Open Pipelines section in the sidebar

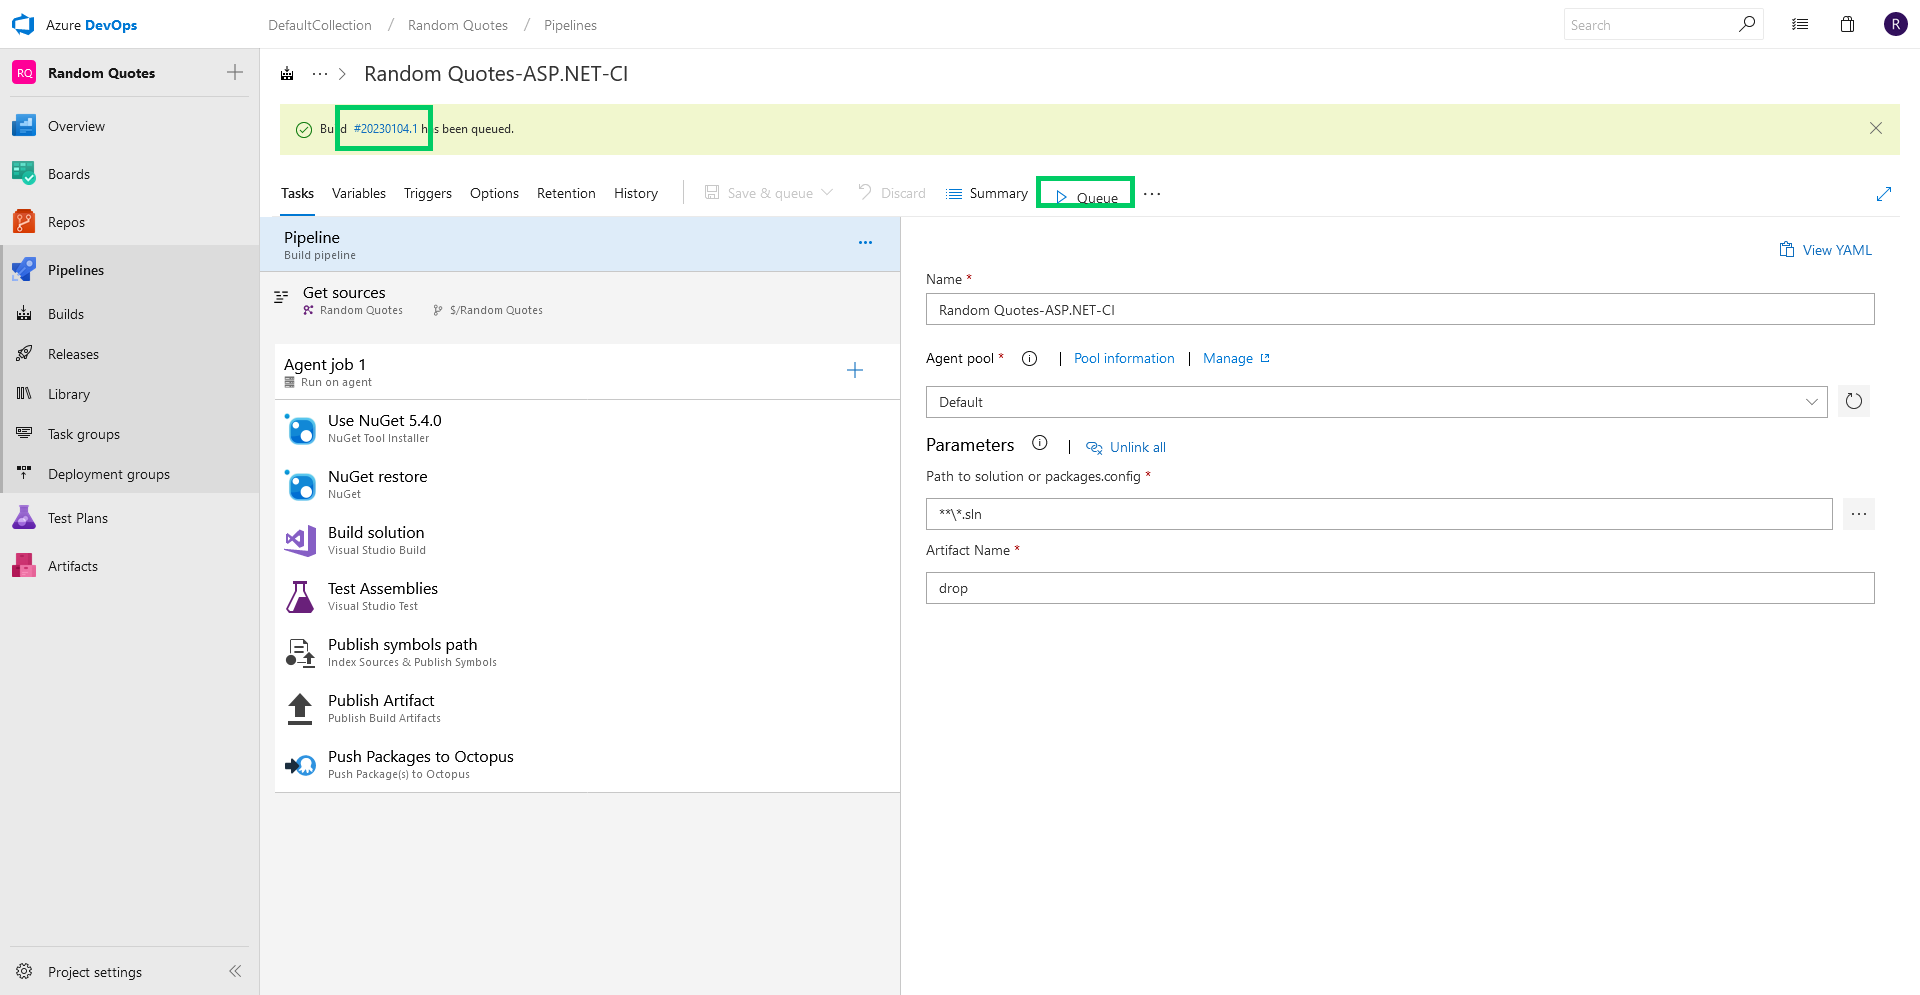click(76, 270)
